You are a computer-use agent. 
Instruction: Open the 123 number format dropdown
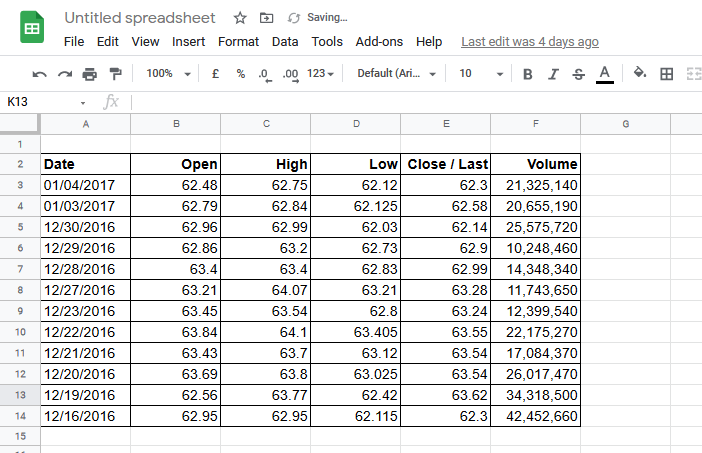tap(320, 73)
